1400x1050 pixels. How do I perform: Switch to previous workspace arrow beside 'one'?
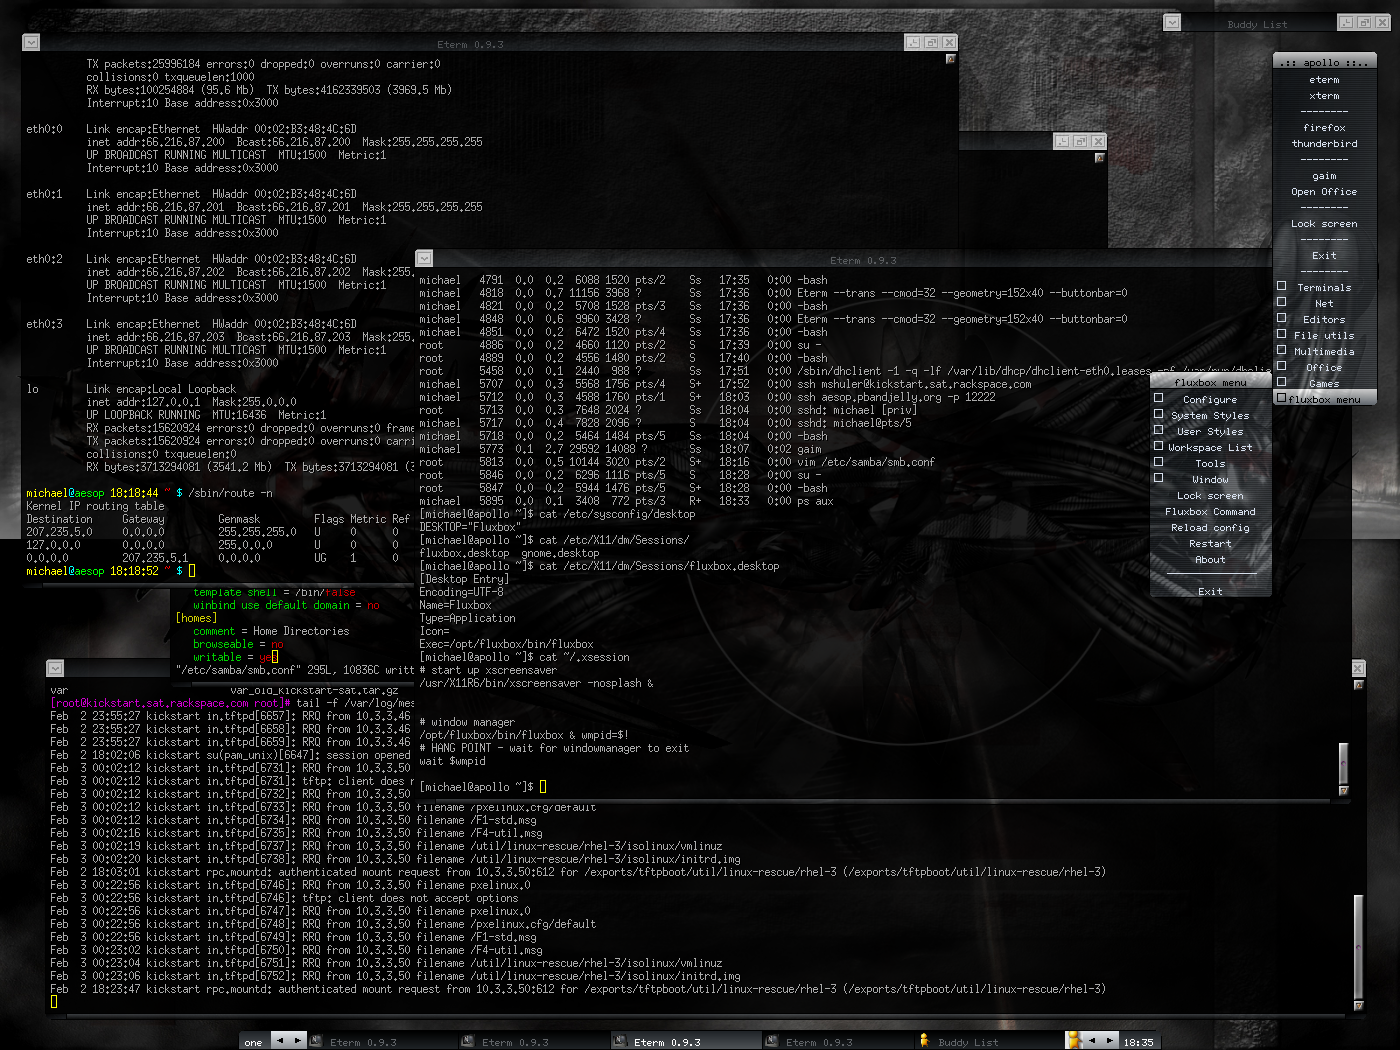click(x=280, y=1041)
